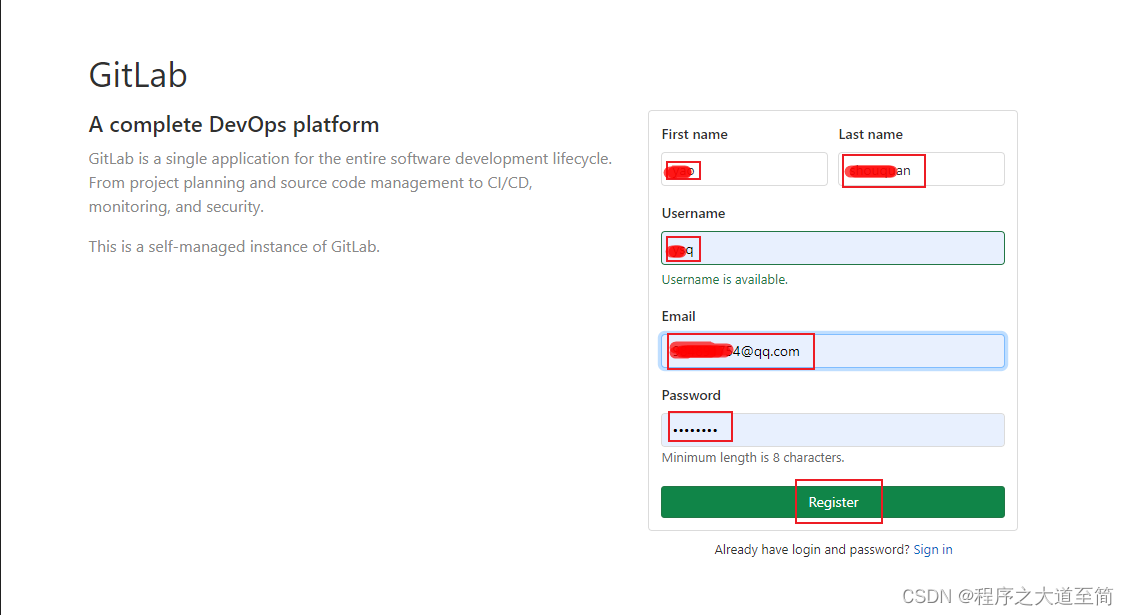Click the 'Email' label
The width and height of the screenshot is (1129, 615).
[x=678, y=316]
